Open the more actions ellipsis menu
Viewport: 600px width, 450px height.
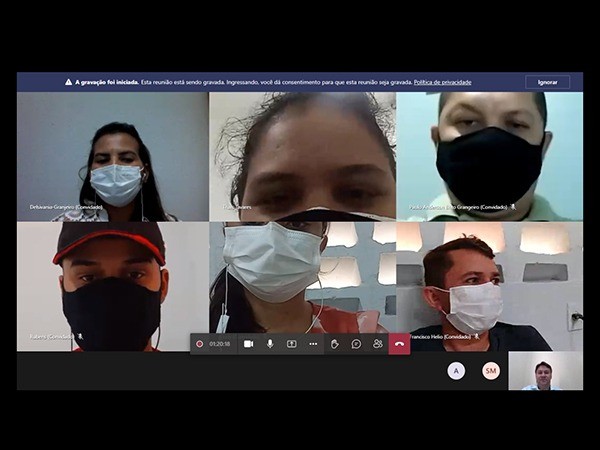pos(313,344)
